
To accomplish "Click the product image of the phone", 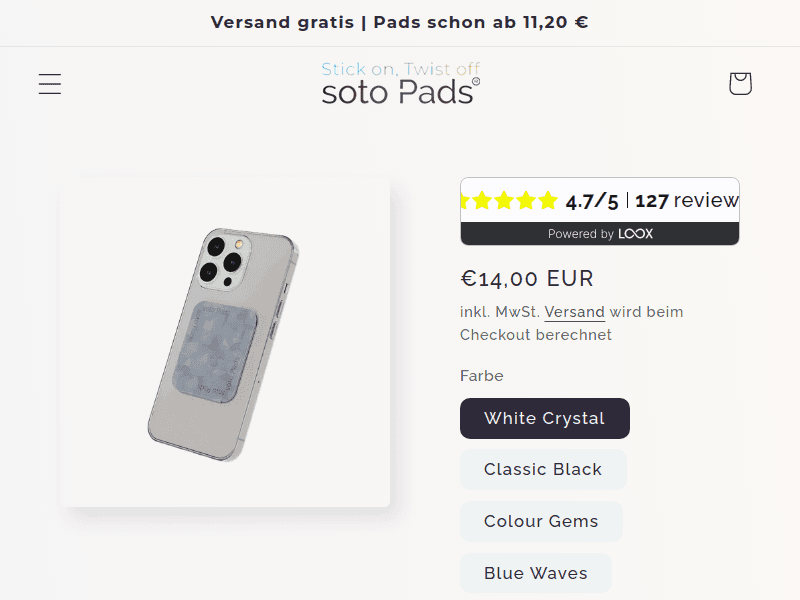I will [225, 340].
